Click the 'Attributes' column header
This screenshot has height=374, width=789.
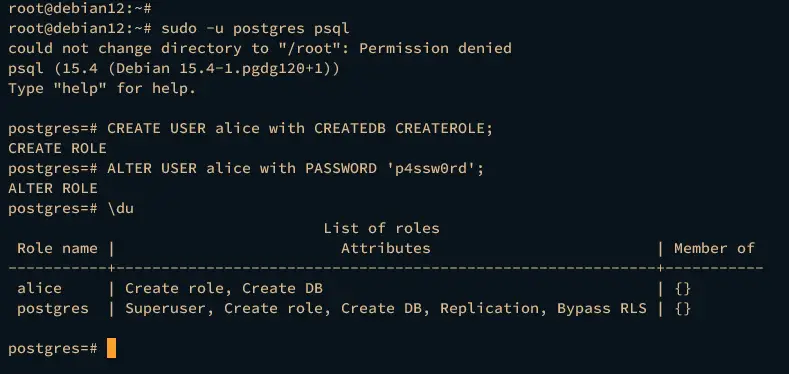[386, 248]
